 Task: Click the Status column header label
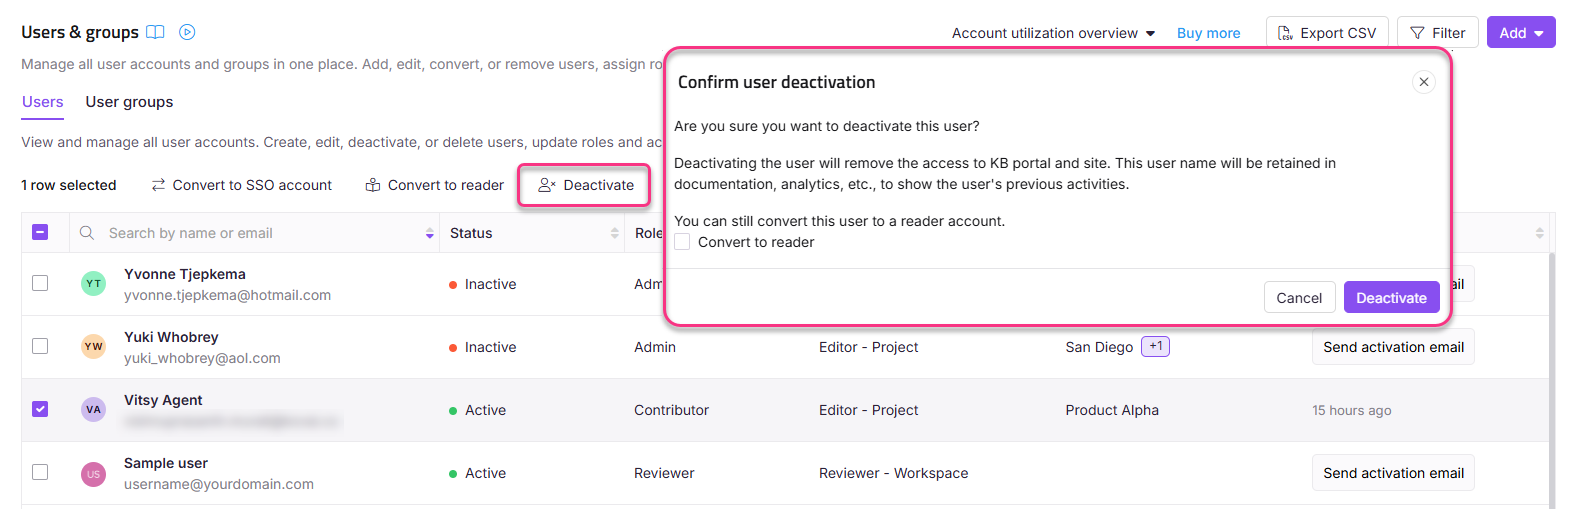(x=471, y=233)
